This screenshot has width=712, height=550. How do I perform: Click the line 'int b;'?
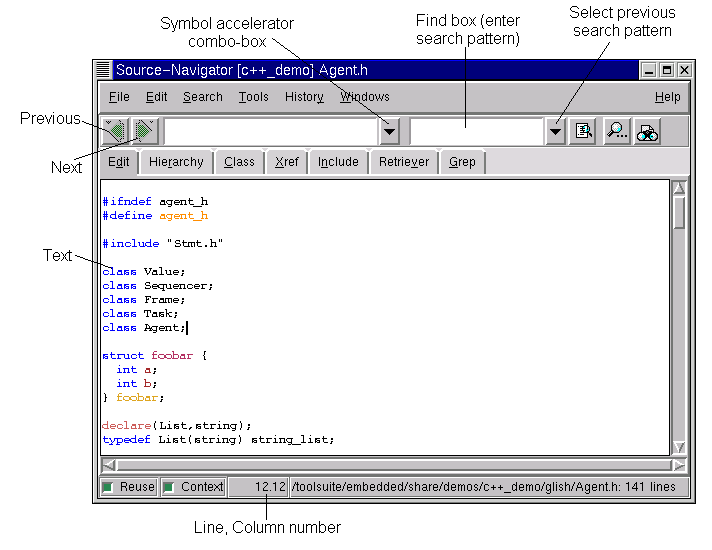point(136,384)
